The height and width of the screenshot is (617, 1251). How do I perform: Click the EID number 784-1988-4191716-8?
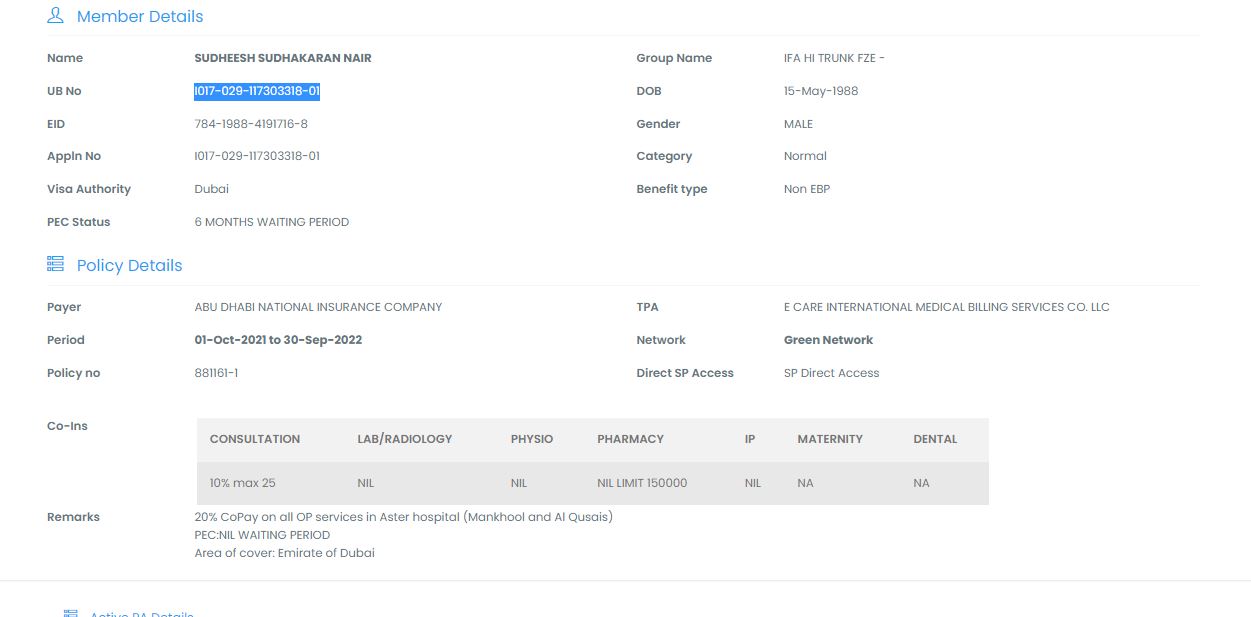pyautogui.click(x=251, y=124)
